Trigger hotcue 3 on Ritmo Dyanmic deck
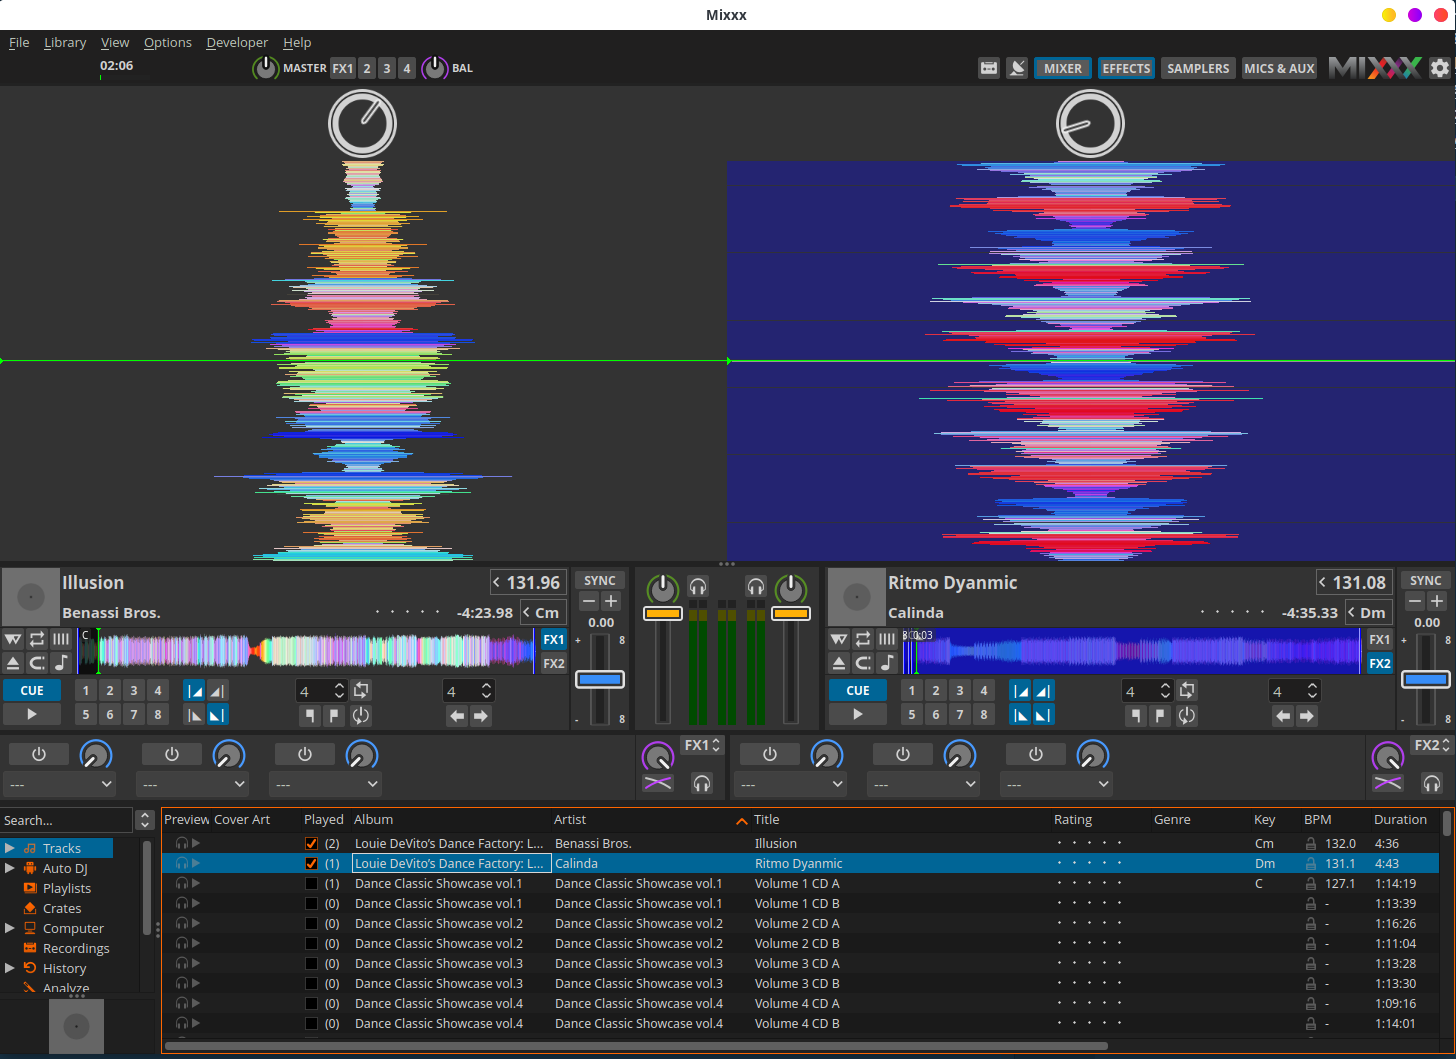The image size is (1456, 1059). pyautogui.click(x=960, y=690)
